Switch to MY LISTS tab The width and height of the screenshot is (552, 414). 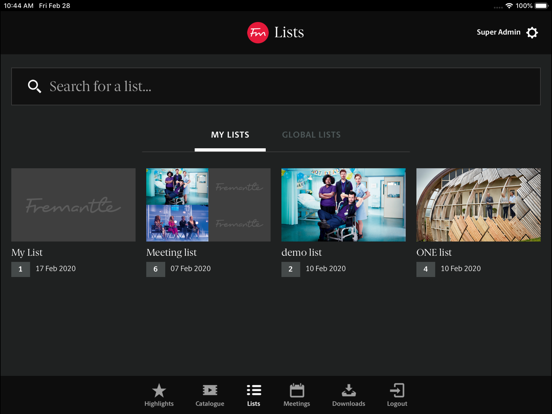230,135
